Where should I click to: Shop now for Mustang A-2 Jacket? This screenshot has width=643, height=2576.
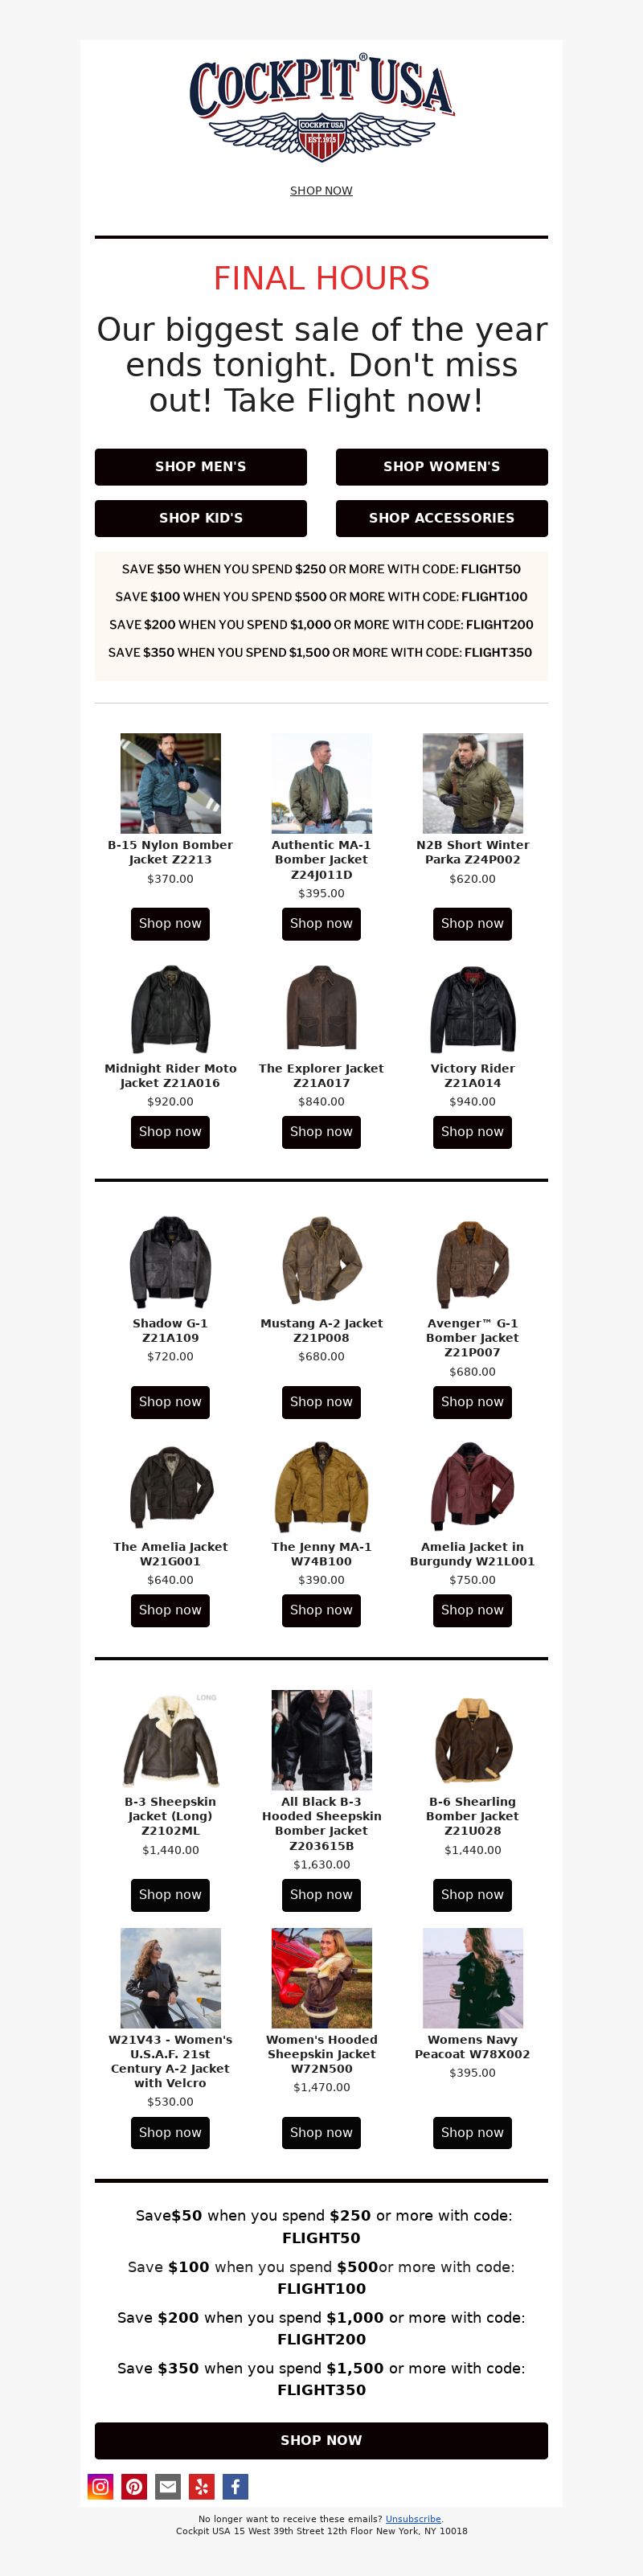[321, 1402]
